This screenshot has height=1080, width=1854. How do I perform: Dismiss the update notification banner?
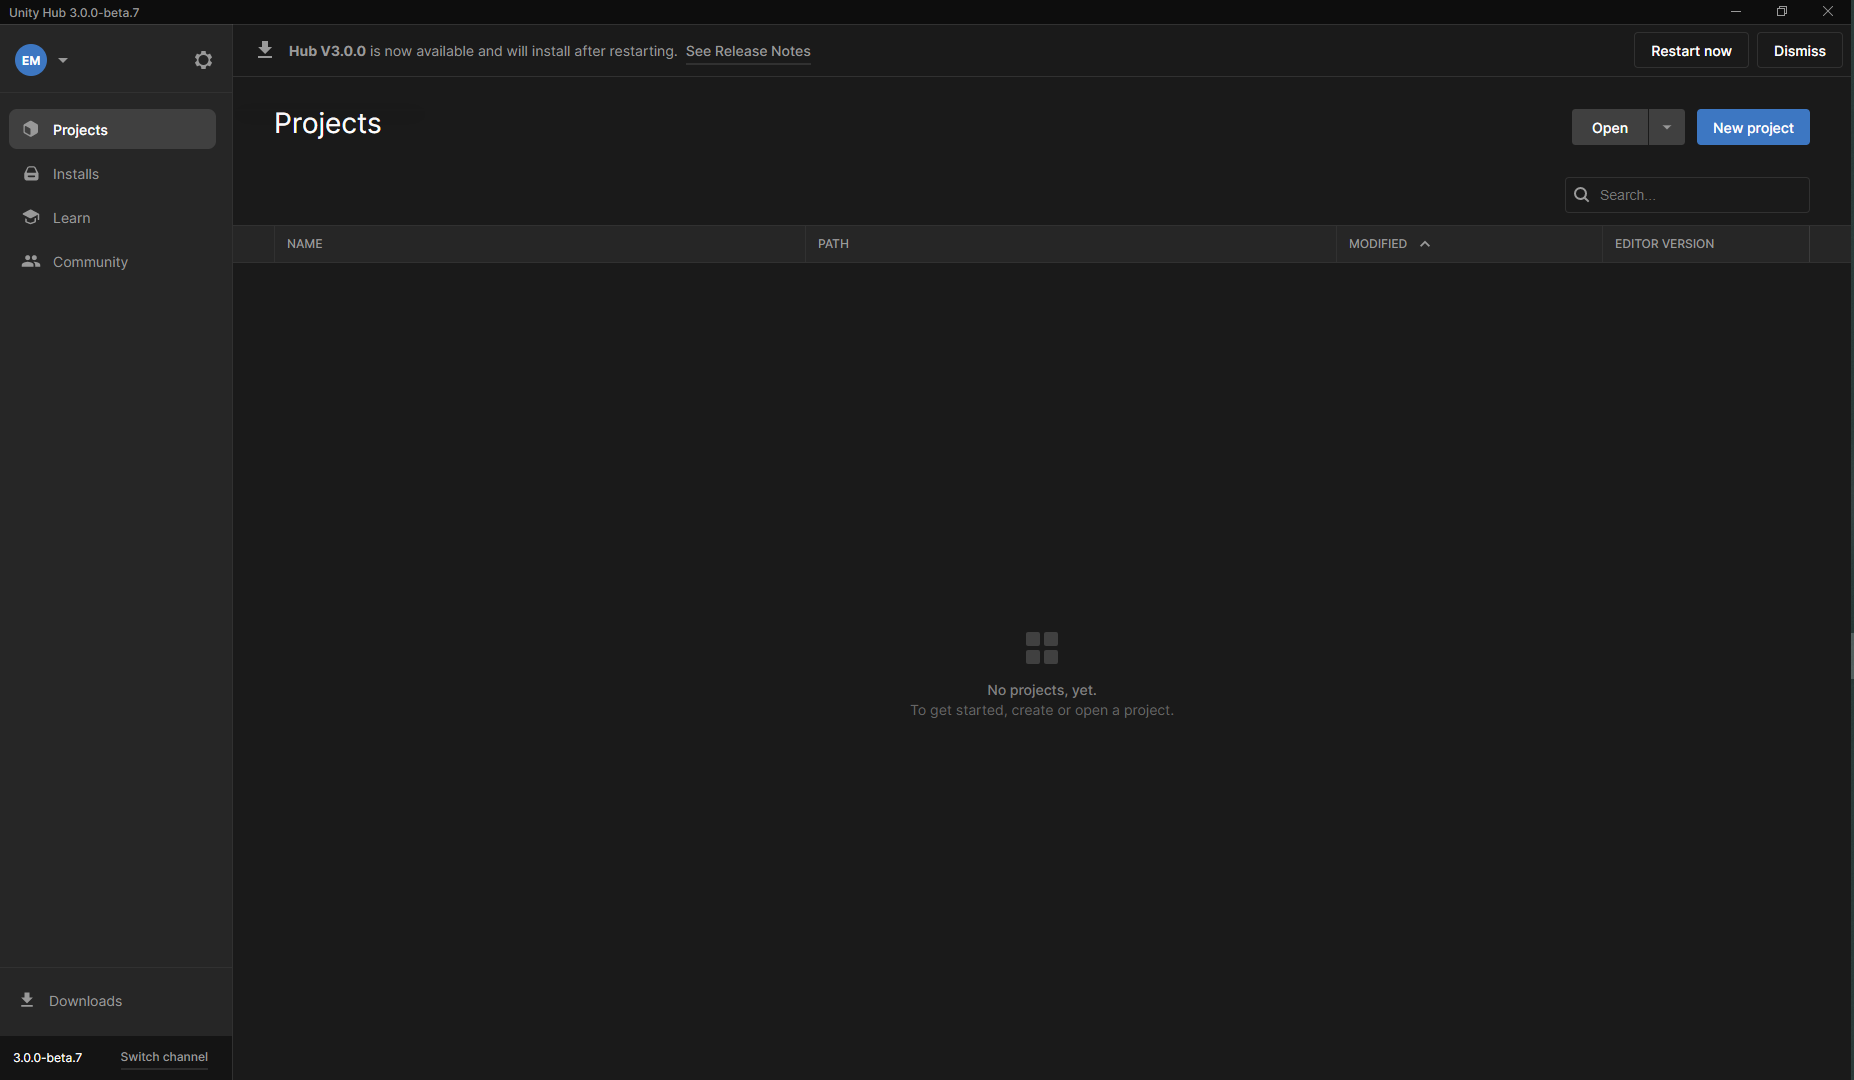[x=1799, y=51]
